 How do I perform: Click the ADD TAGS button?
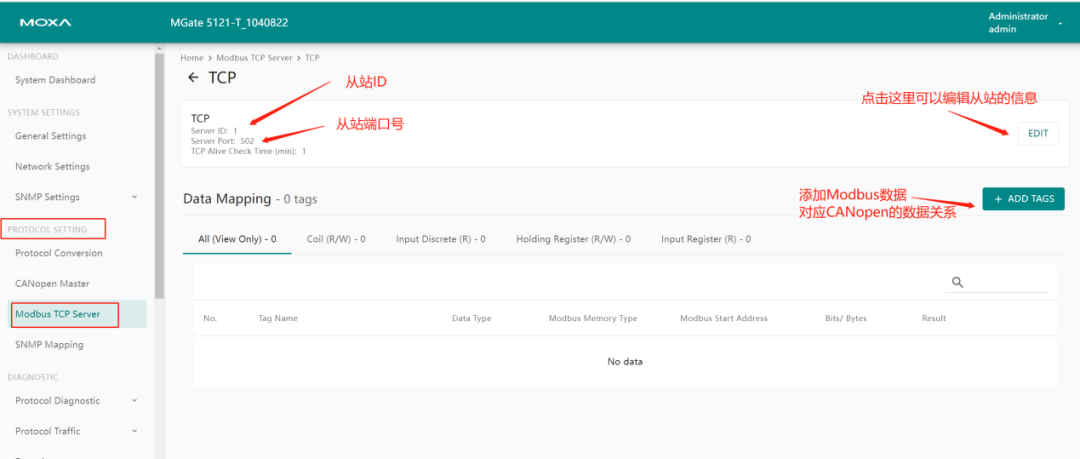[x=1024, y=198]
